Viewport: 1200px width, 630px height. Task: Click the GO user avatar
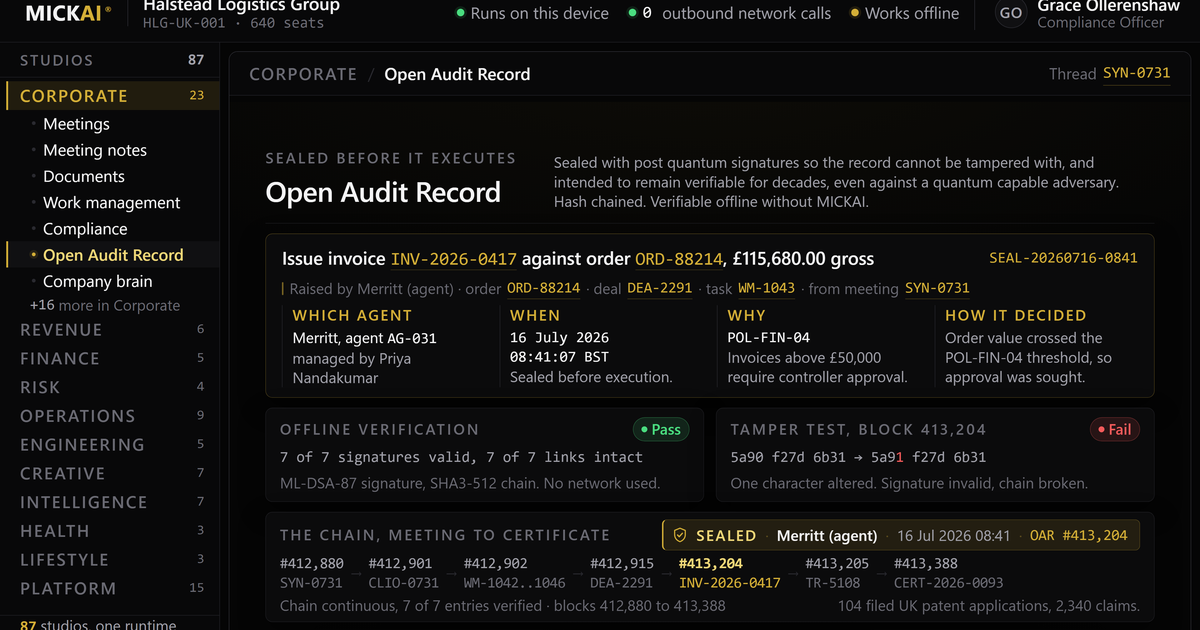pyautogui.click(x=1011, y=13)
